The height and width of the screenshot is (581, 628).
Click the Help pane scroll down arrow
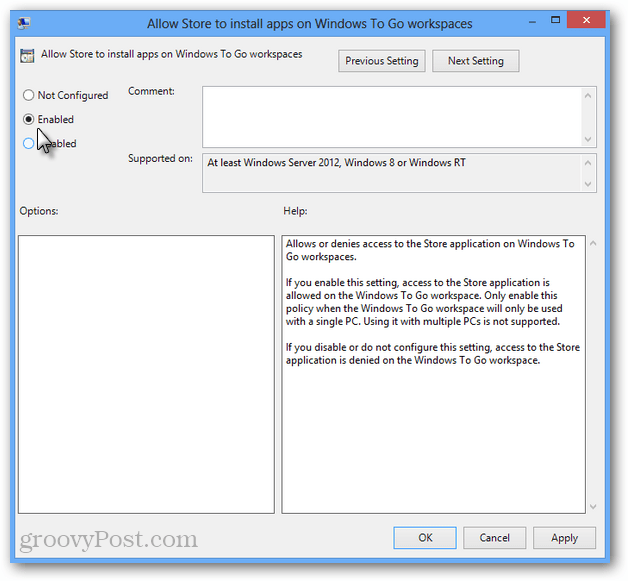click(593, 507)
